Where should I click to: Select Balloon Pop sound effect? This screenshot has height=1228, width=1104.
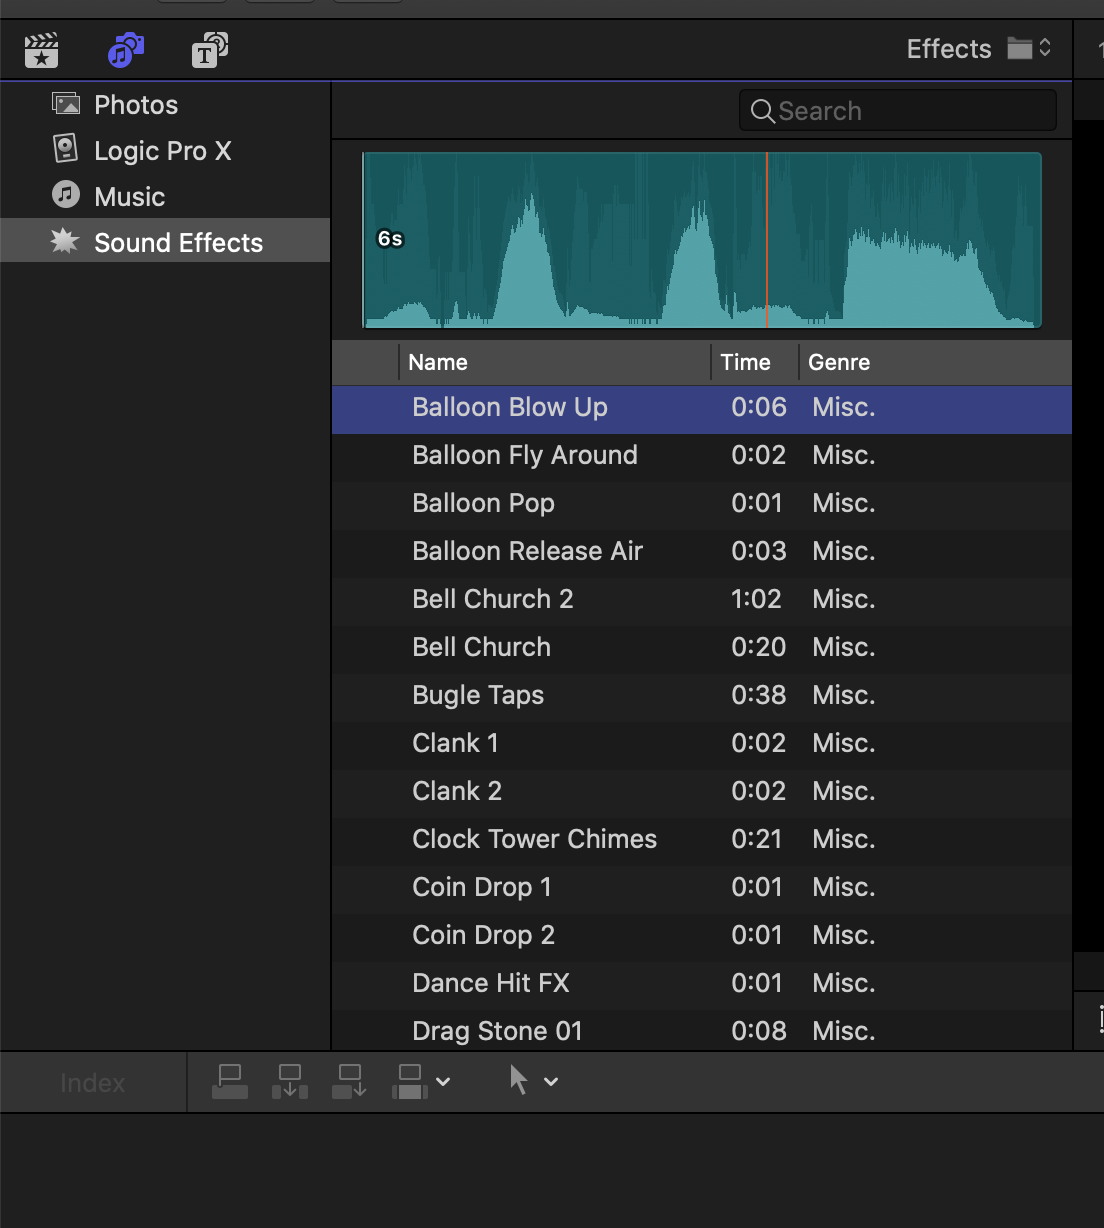702,504
